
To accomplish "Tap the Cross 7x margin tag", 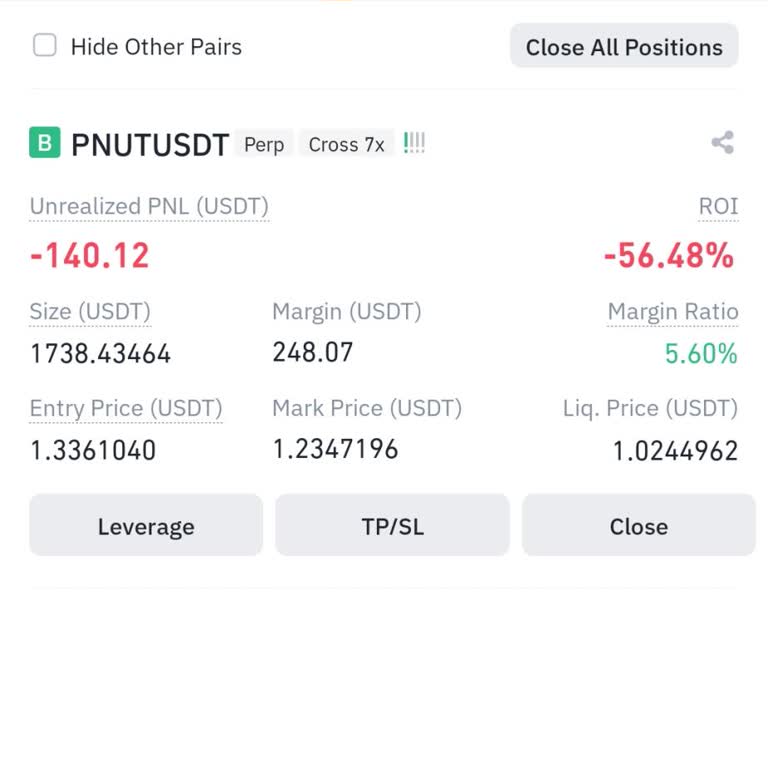I will click(346, 145).
